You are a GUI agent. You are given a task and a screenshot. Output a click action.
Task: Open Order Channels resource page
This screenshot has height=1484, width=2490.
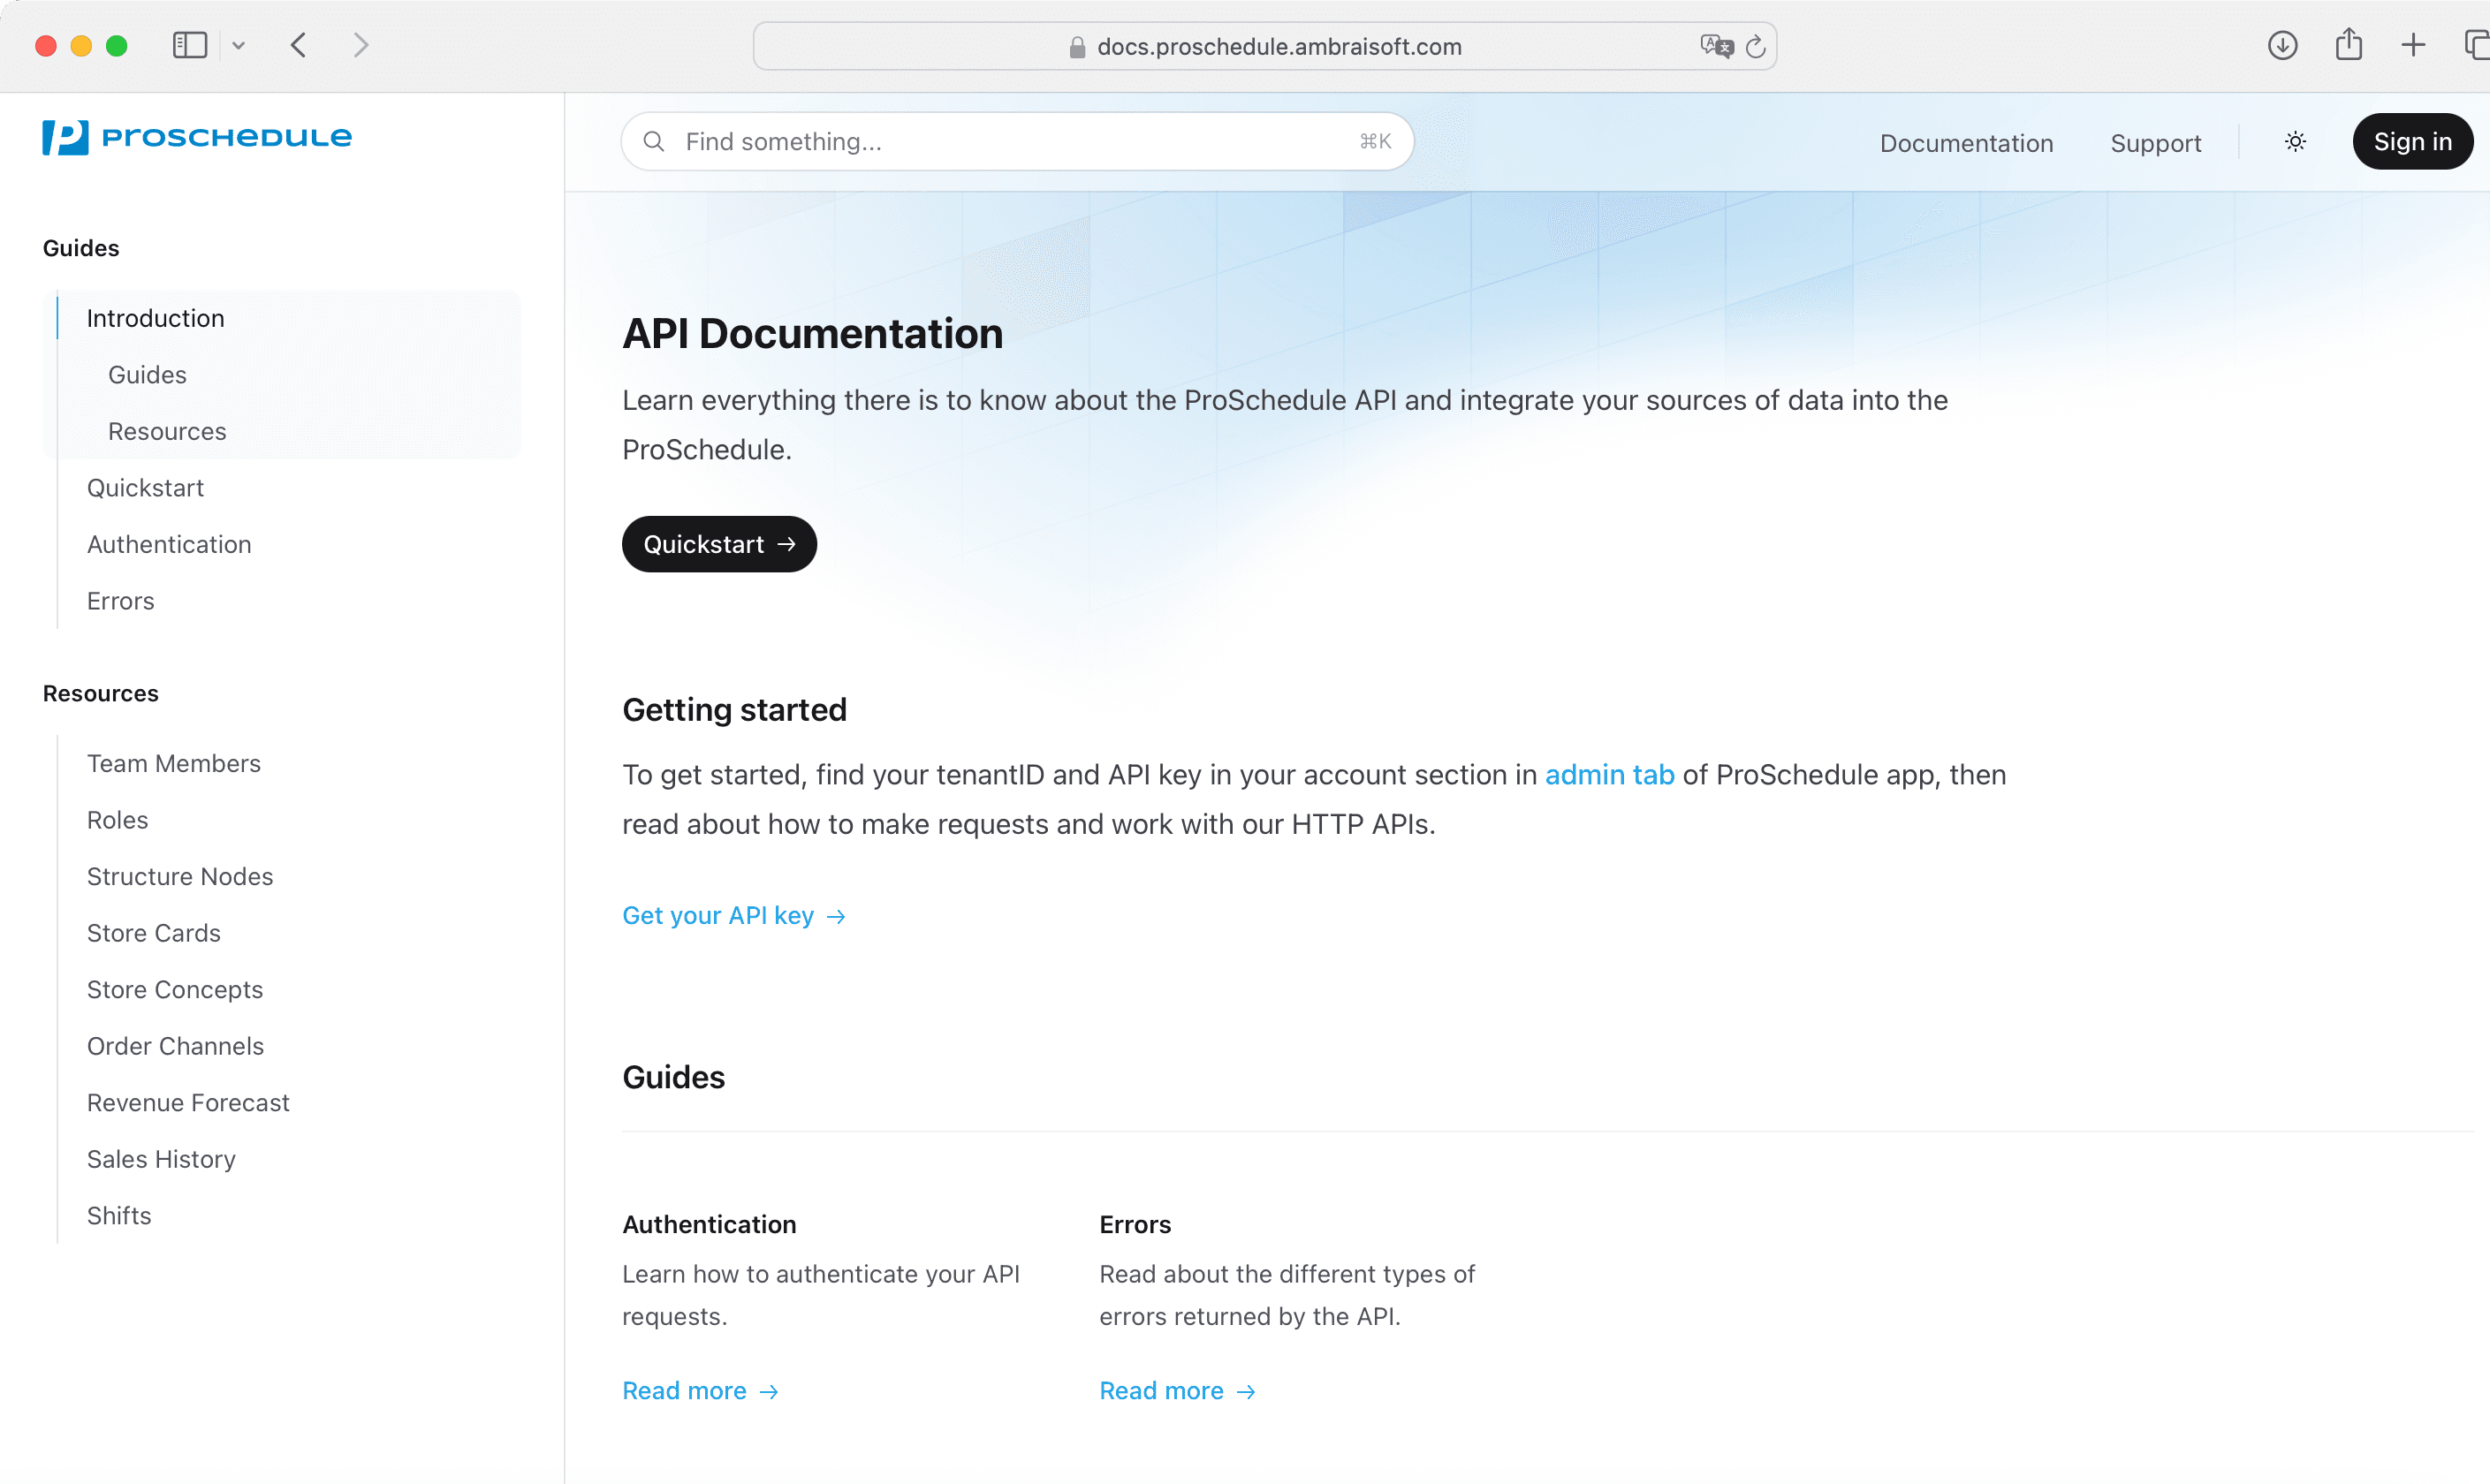pyautogui.click(x=175, y=1046)
